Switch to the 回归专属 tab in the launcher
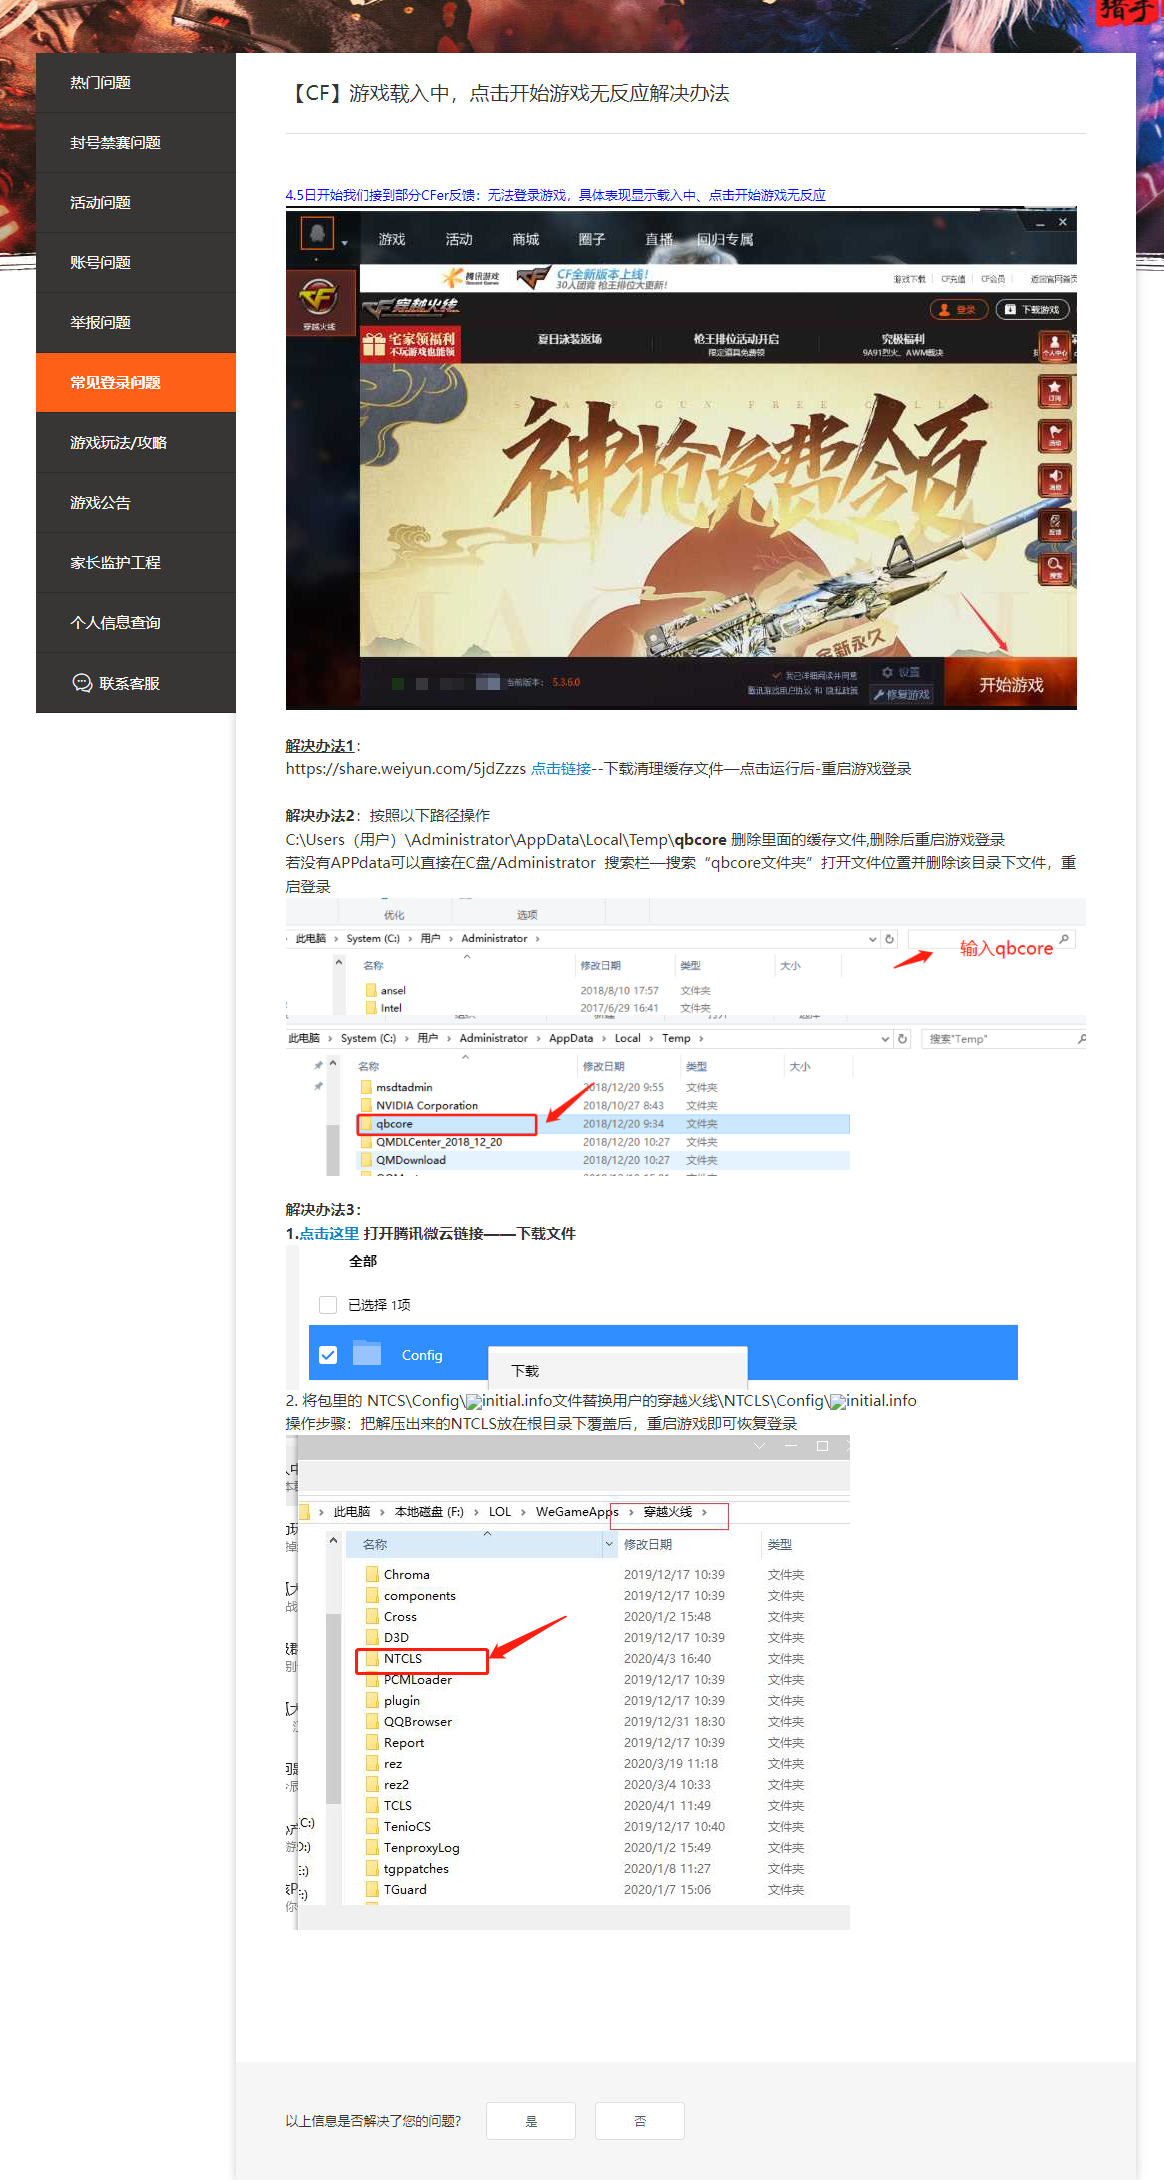This screenshot has height=2180, width=1164. [725, 240]
